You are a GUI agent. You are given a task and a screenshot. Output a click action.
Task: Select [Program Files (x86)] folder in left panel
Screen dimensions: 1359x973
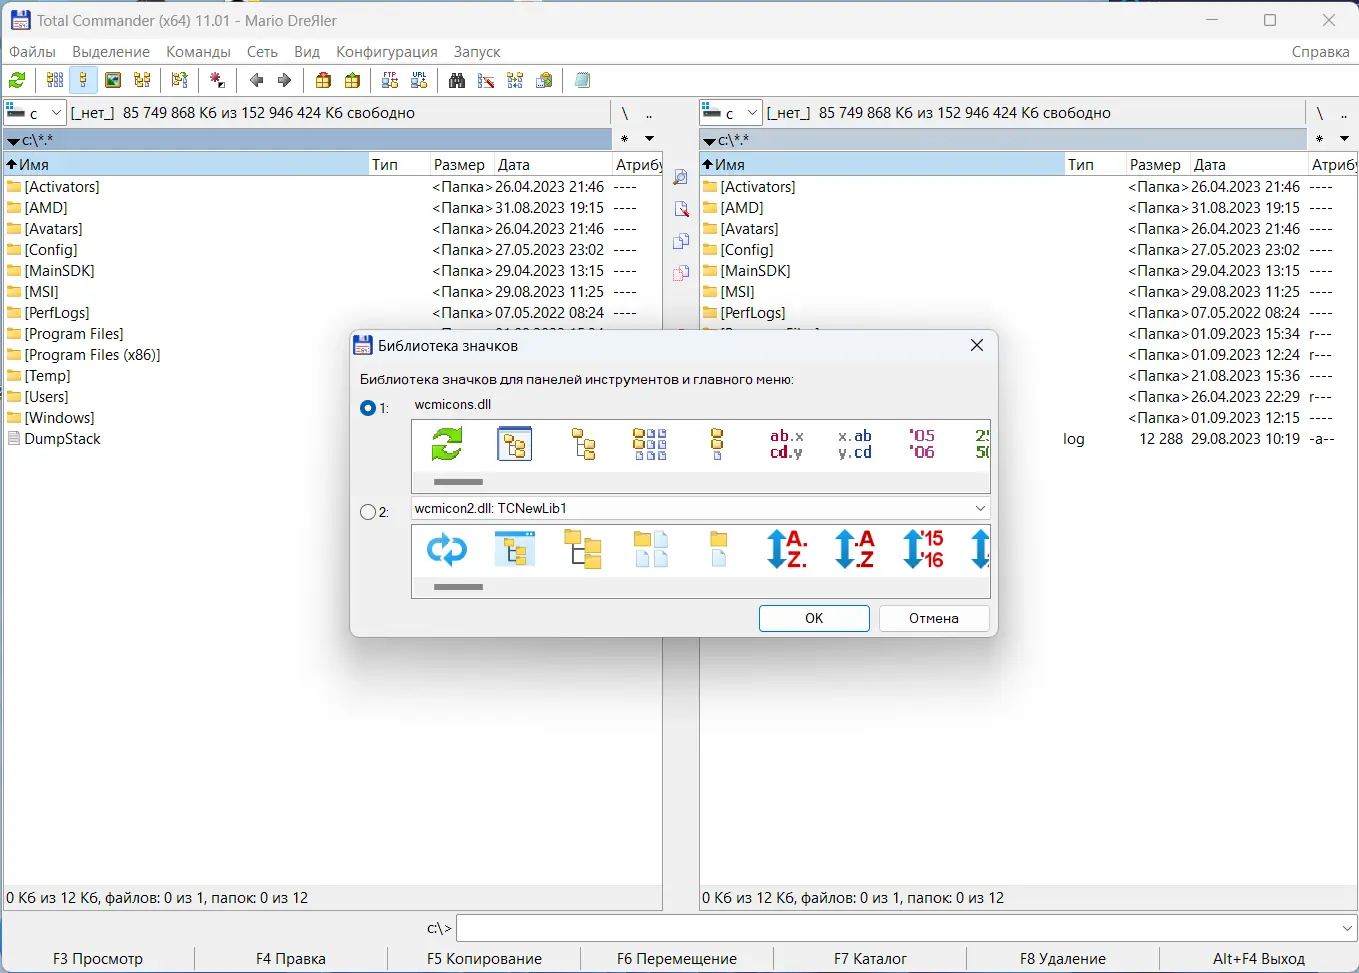click(x=92, y=355)
